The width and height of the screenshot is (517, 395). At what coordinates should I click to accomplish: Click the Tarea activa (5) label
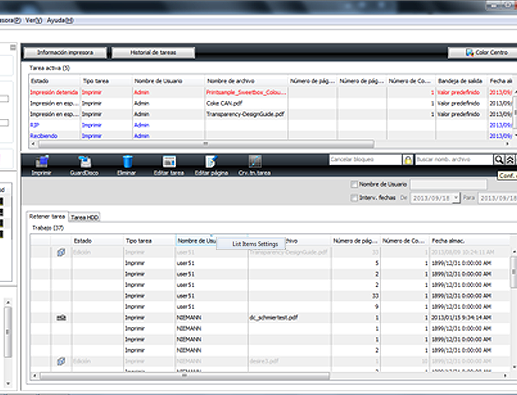pos(49,68)
